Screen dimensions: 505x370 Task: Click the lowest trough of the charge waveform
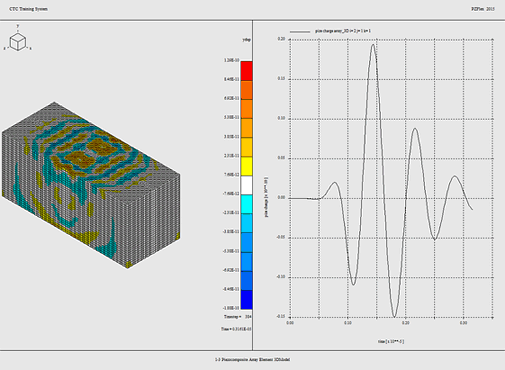(394, 316)
